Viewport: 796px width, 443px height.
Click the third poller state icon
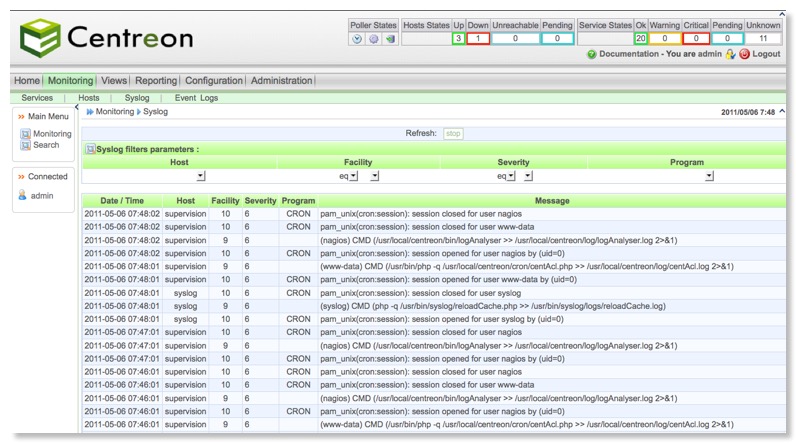coord(390,39)
